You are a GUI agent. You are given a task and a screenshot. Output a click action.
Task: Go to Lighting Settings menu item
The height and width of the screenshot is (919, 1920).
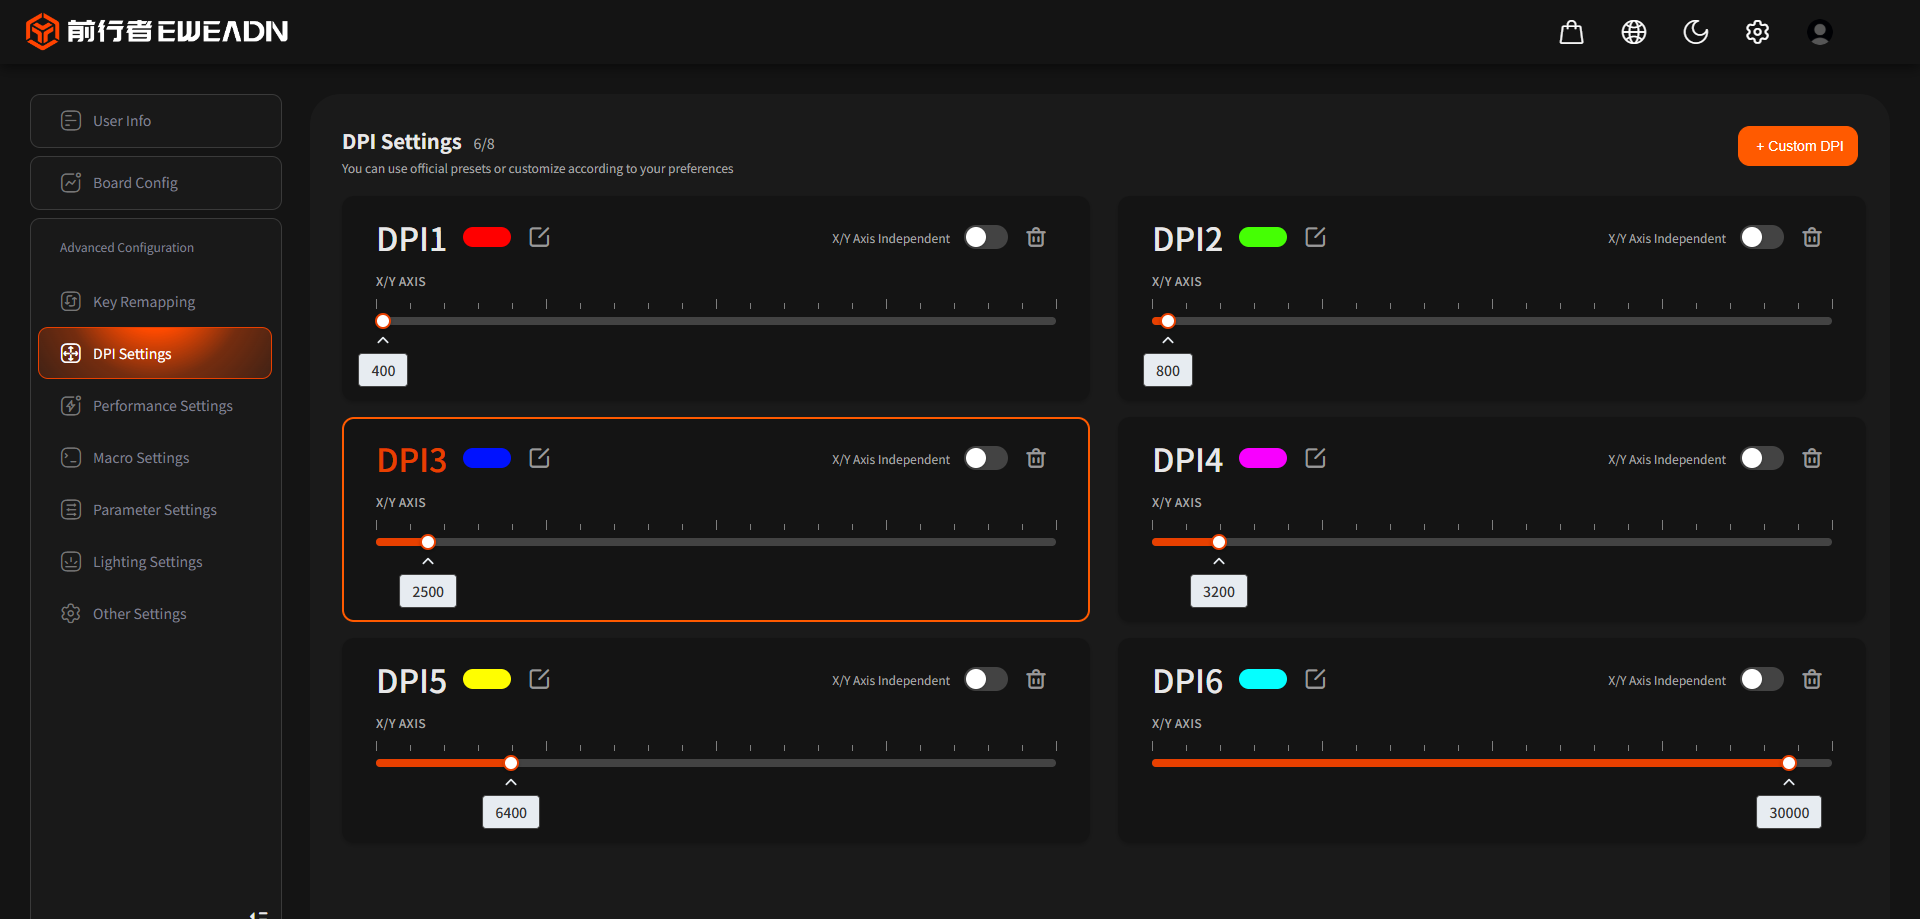147,562
